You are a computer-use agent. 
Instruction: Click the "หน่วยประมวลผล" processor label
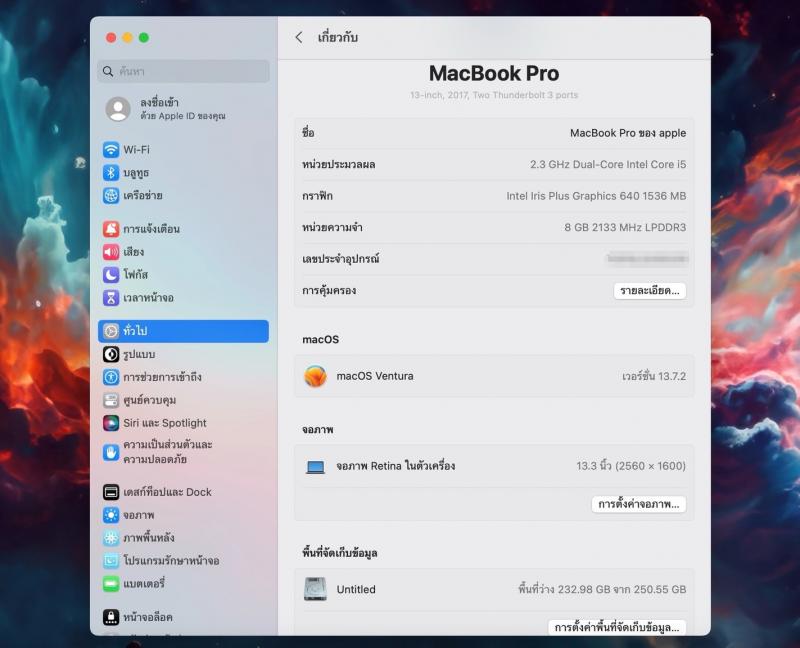click(x=338, y=164)
